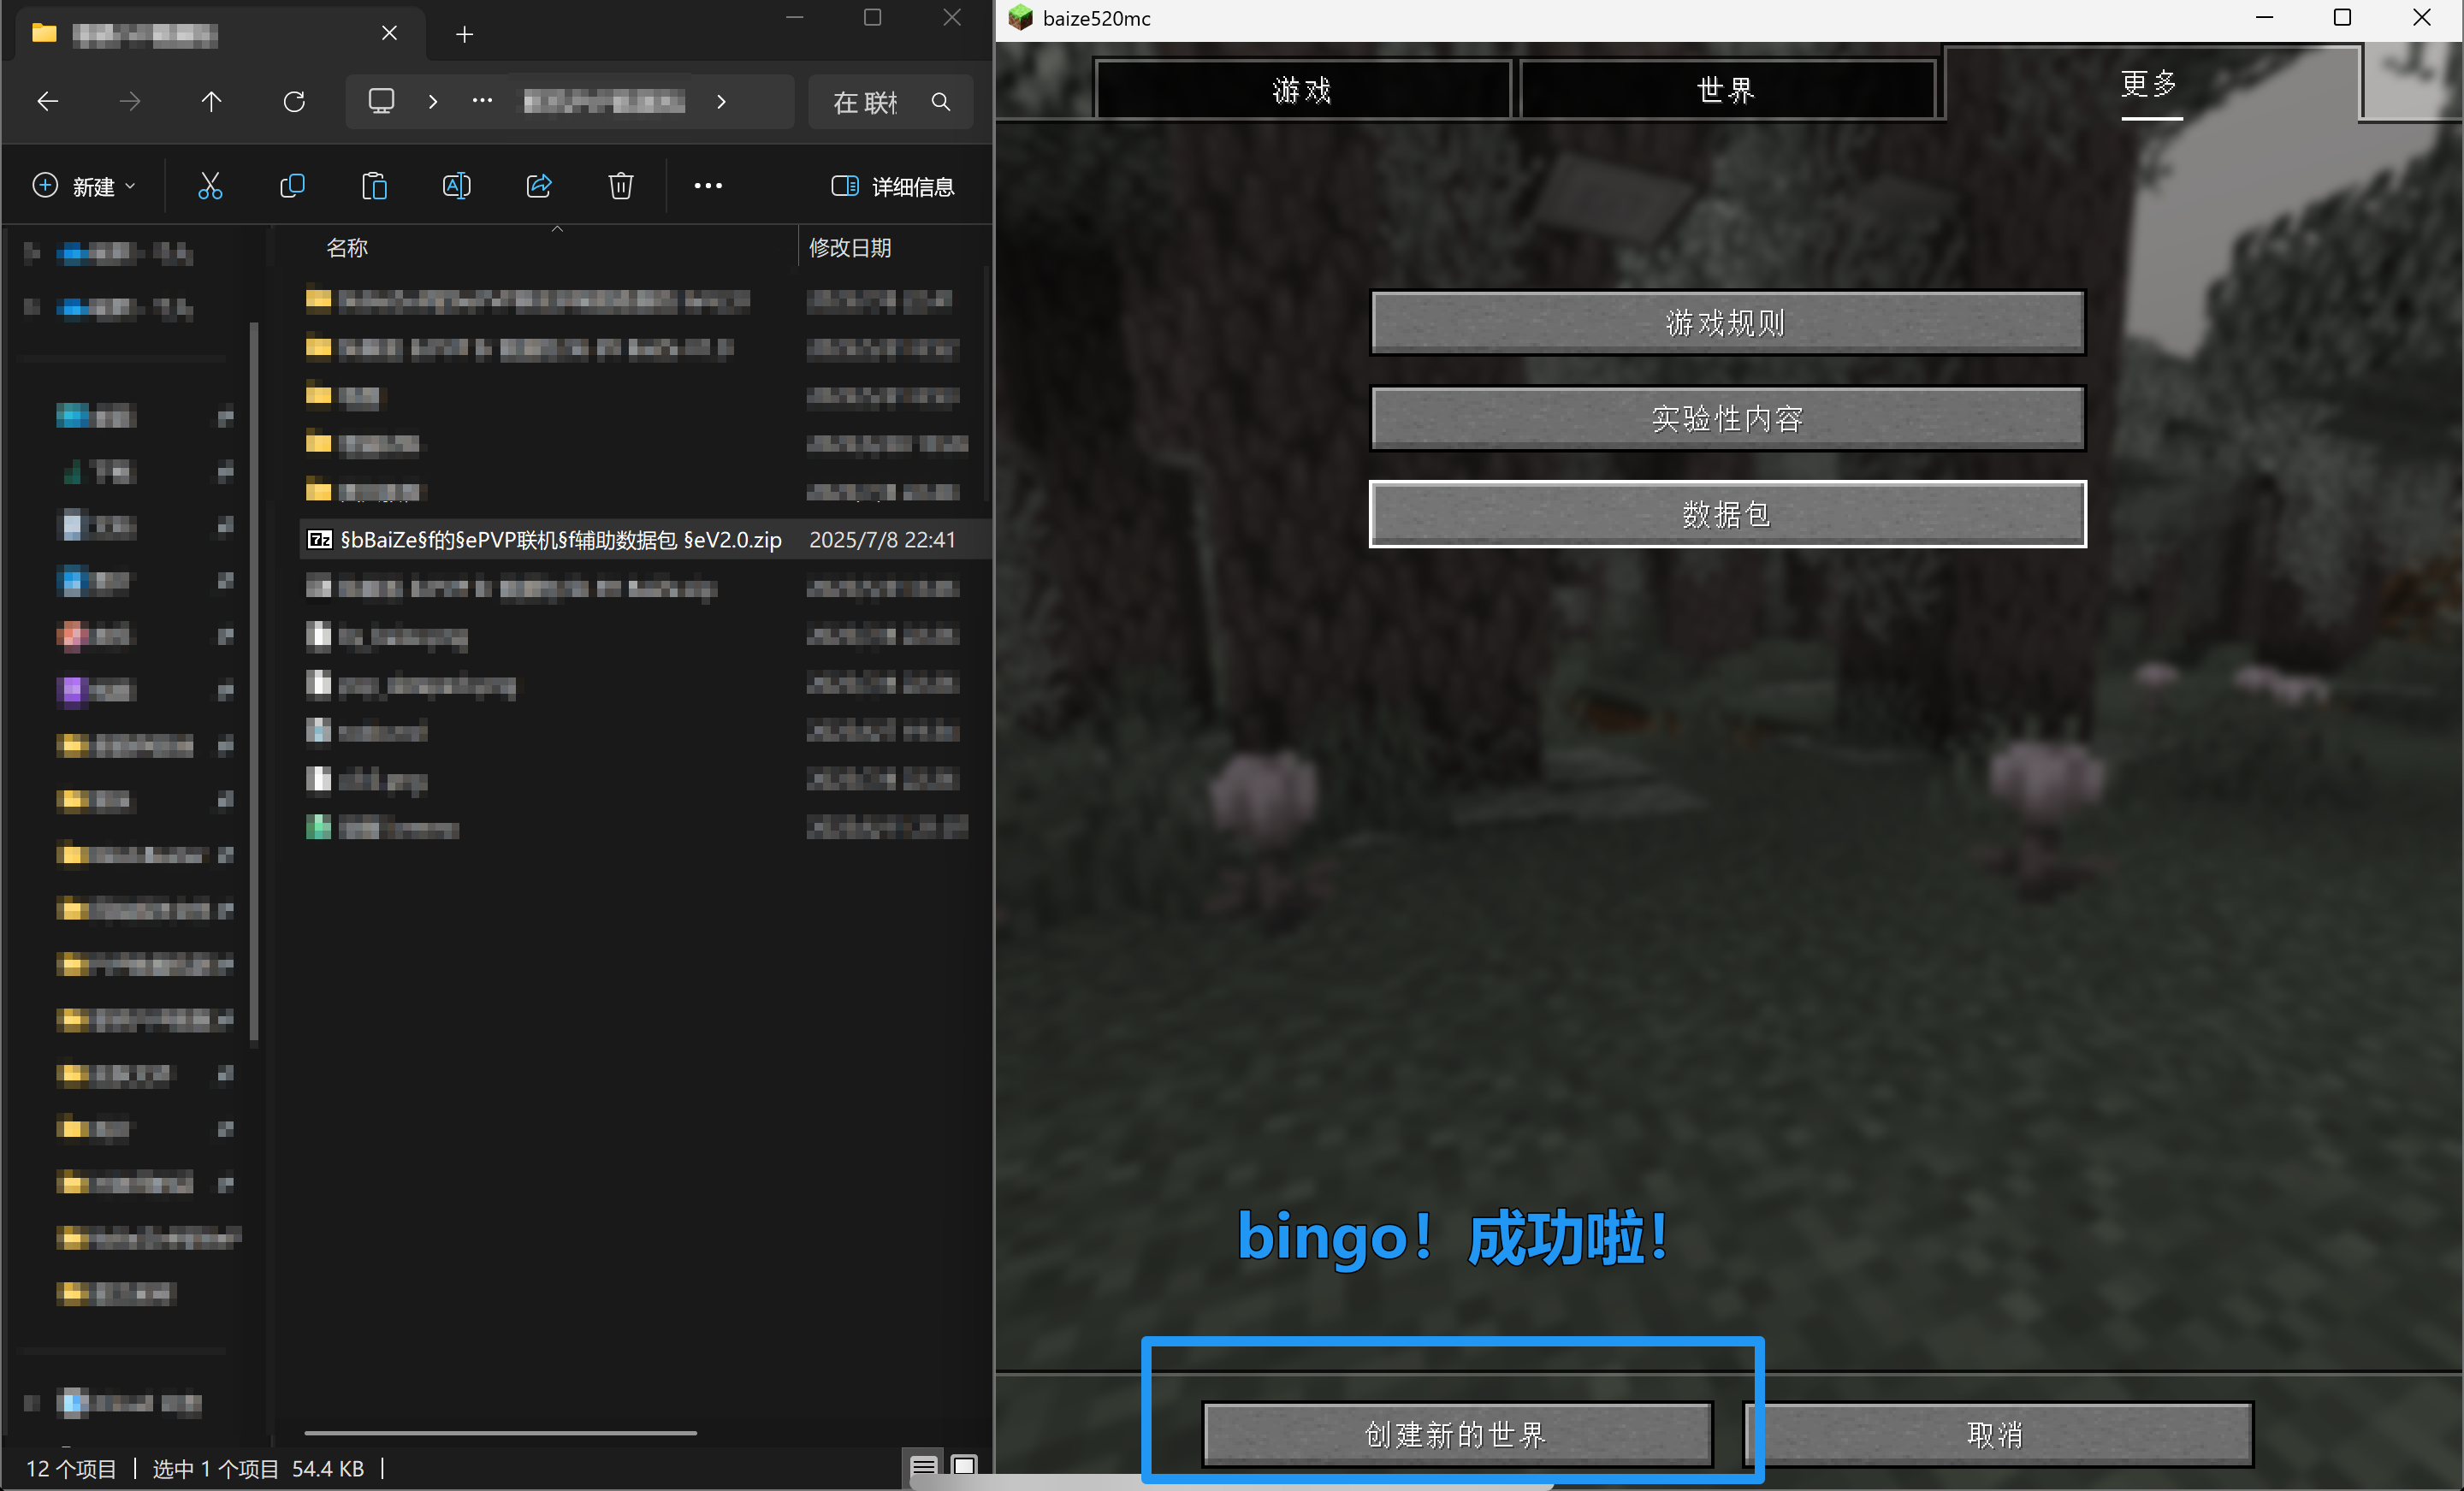Screen dimensions: 2464x1491
Task: Refresh the Explorer folder view
Action: click(x=294, y=101)
